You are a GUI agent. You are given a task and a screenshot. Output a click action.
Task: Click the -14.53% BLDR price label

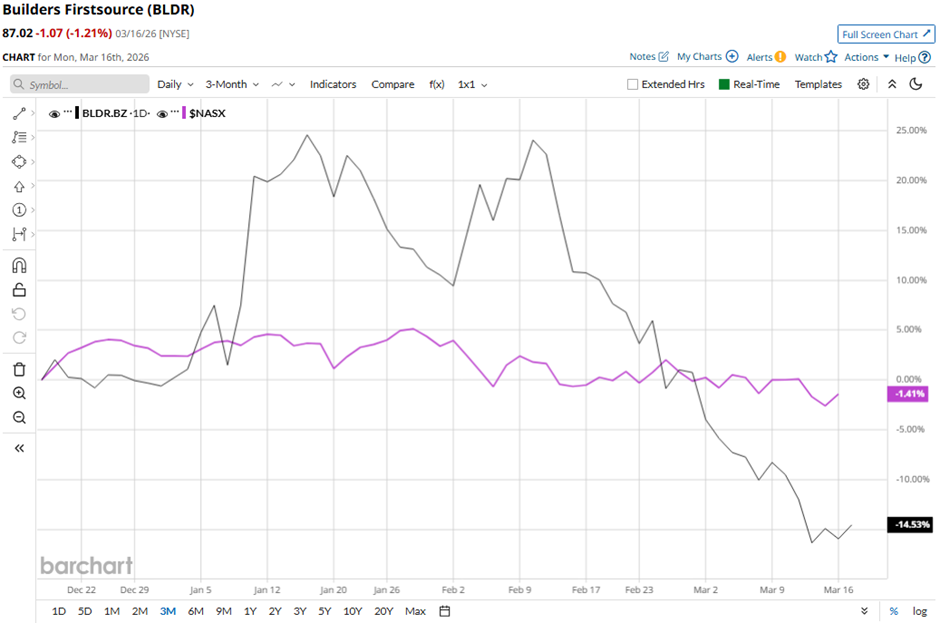click(911, 525)
